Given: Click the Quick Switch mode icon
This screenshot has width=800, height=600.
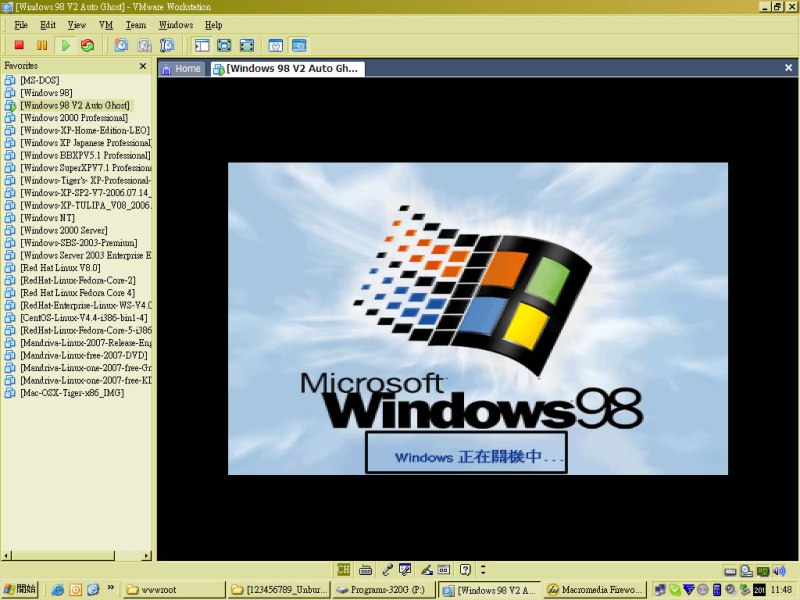Looking at the screenshot, I should (224, 45).
